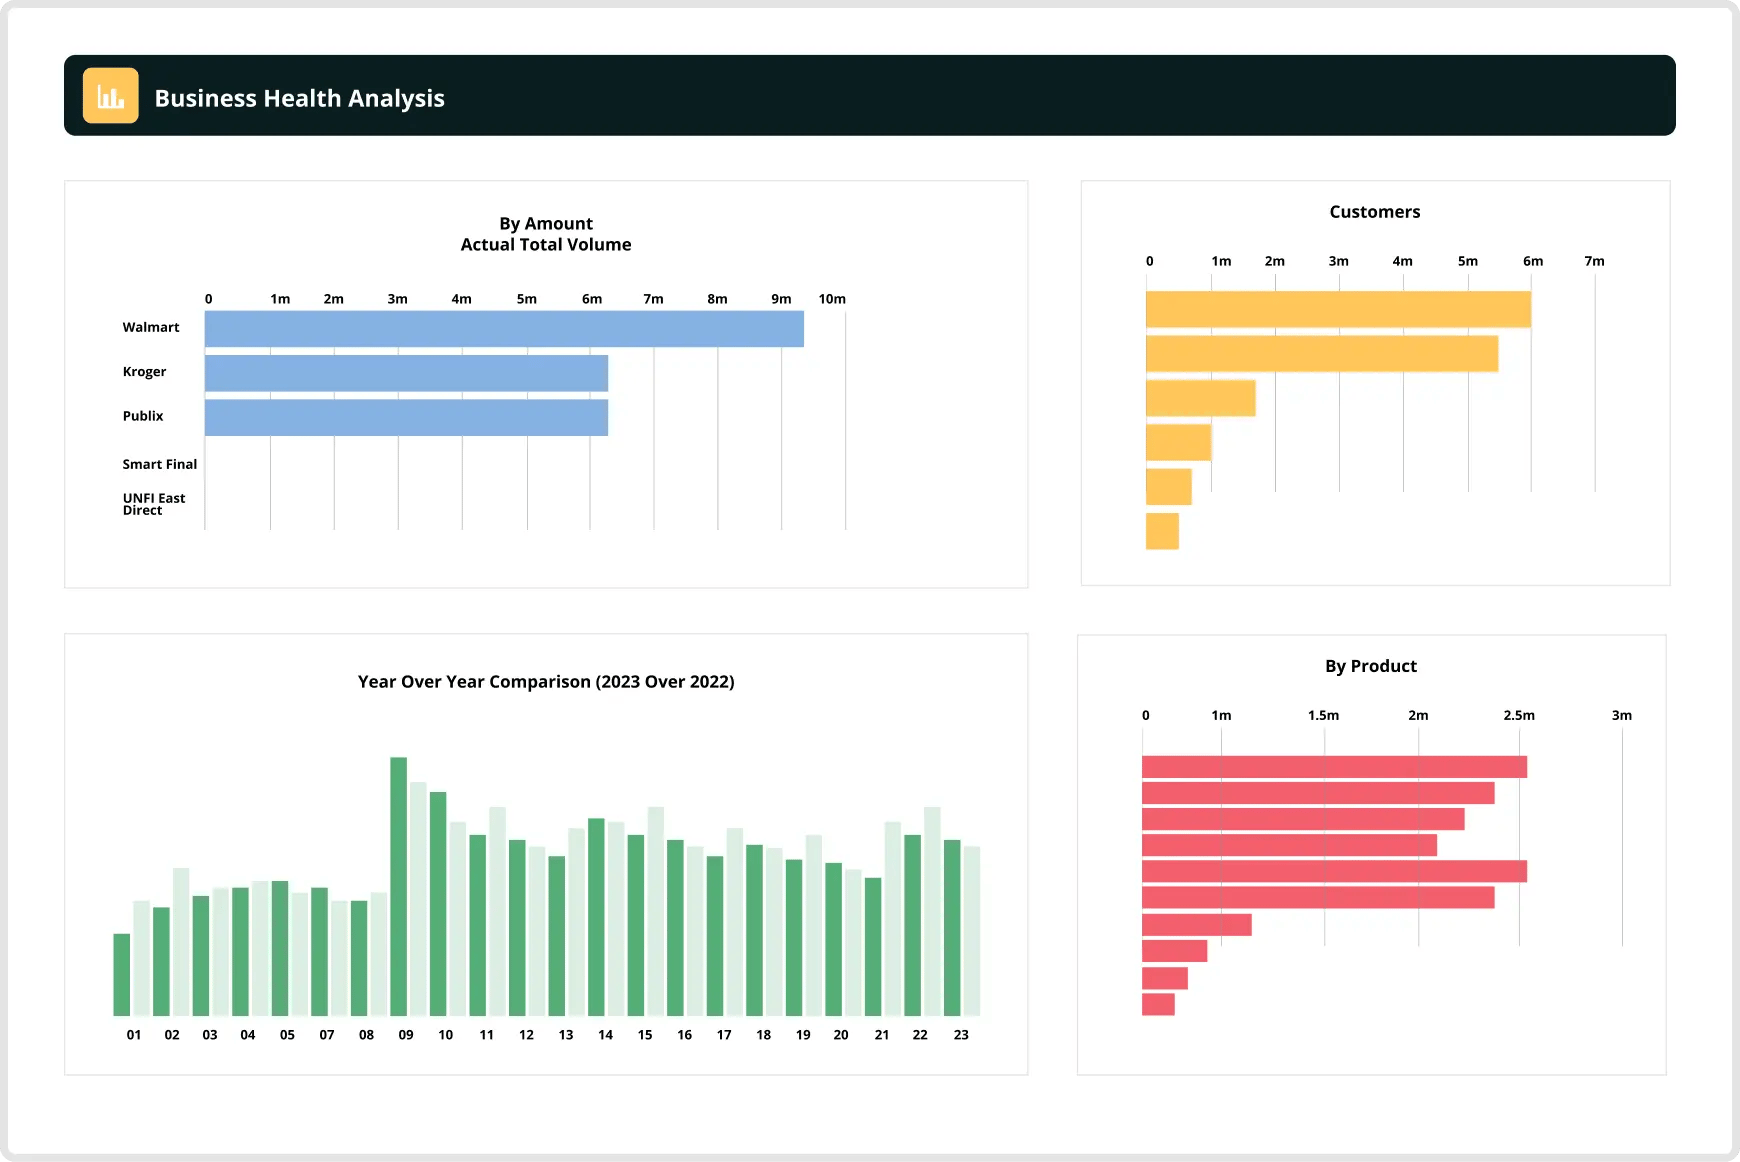Select the Walmart bar in By Amount chart
The width and height of the screenshot is (1740, 1162).
[504, 329]
